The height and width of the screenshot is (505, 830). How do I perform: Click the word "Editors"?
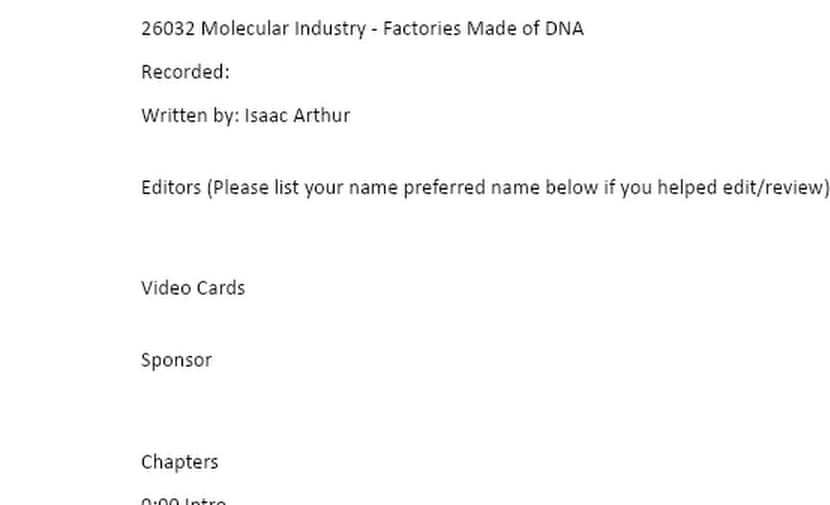[x=171, y=188]
